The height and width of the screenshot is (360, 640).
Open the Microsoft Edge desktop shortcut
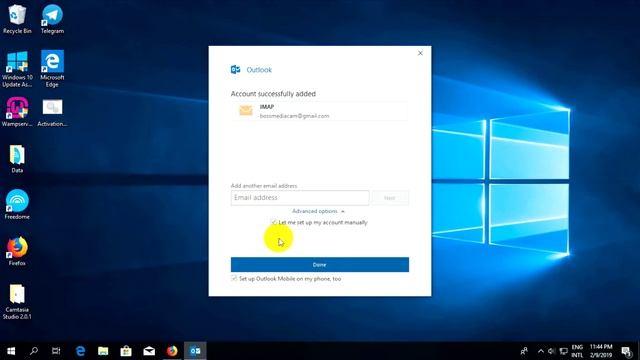[52, 69]
